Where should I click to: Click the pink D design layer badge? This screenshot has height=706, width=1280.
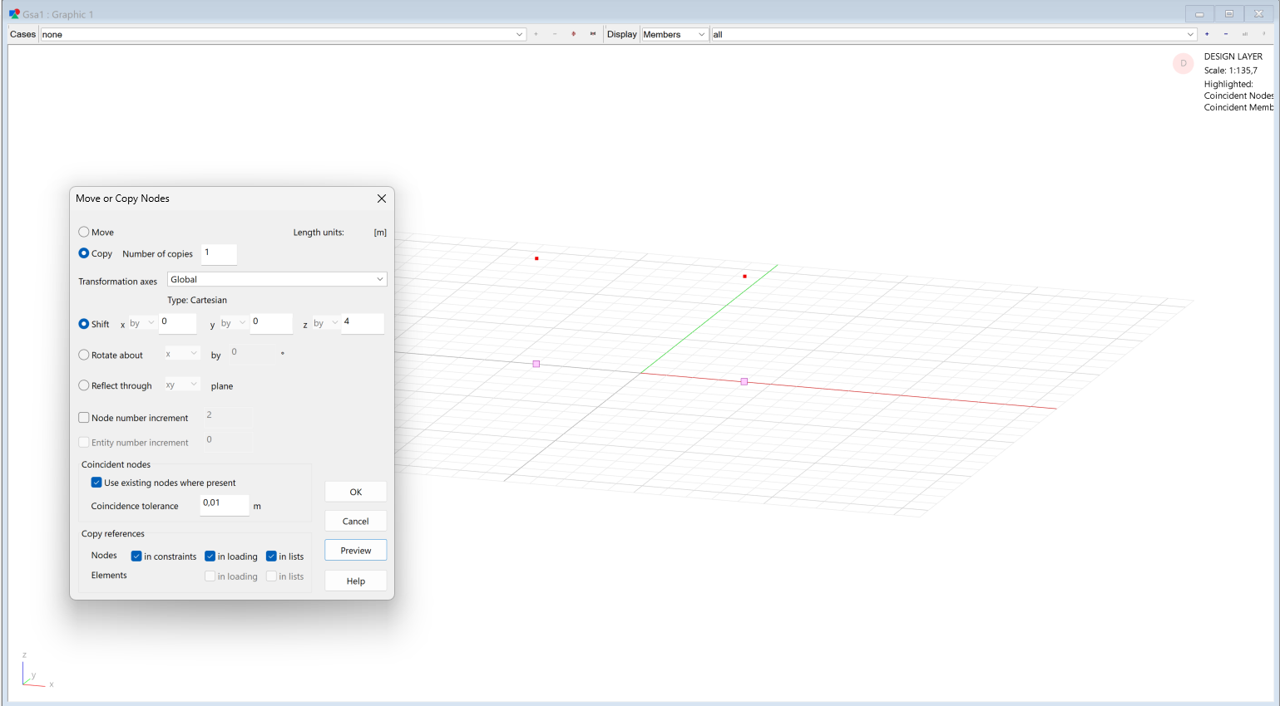[x=1183, y=63]
